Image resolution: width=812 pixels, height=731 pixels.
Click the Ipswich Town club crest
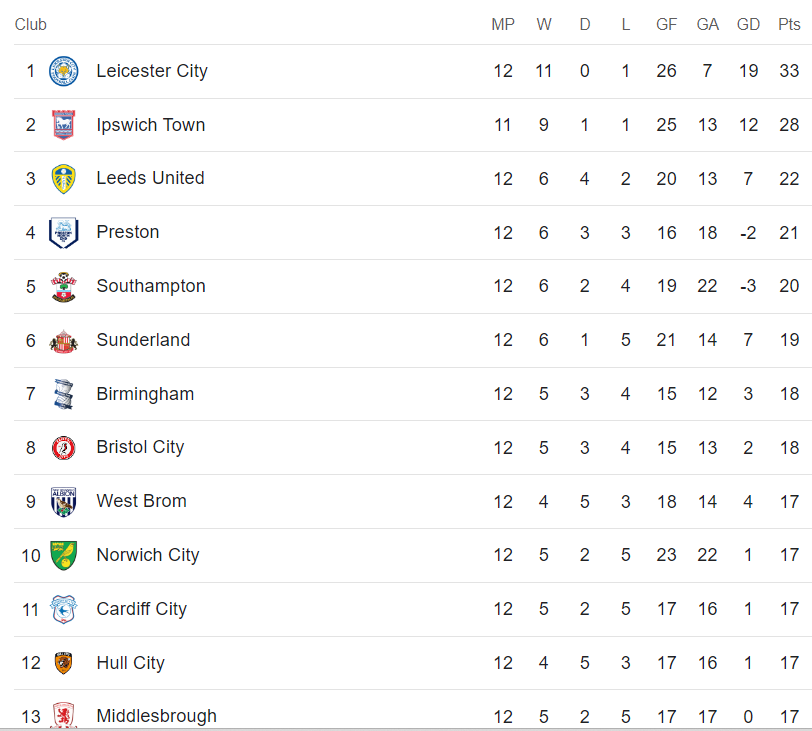click(x=63, y=125)
